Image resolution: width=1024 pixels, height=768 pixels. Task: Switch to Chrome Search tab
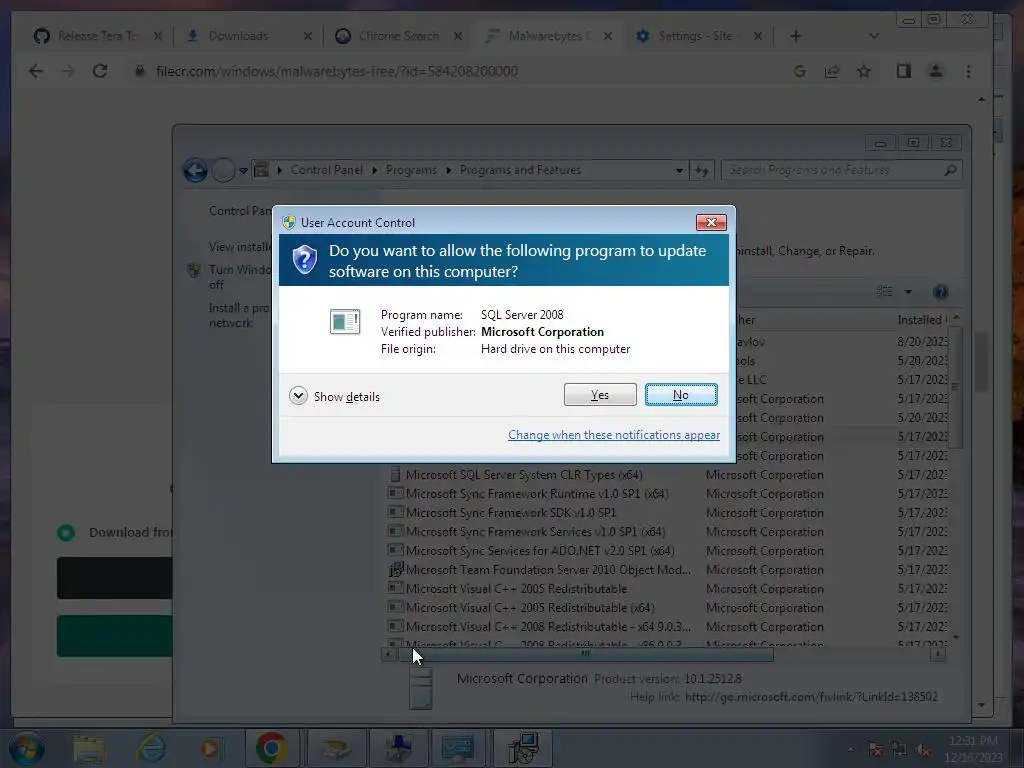tap(398, 36)
